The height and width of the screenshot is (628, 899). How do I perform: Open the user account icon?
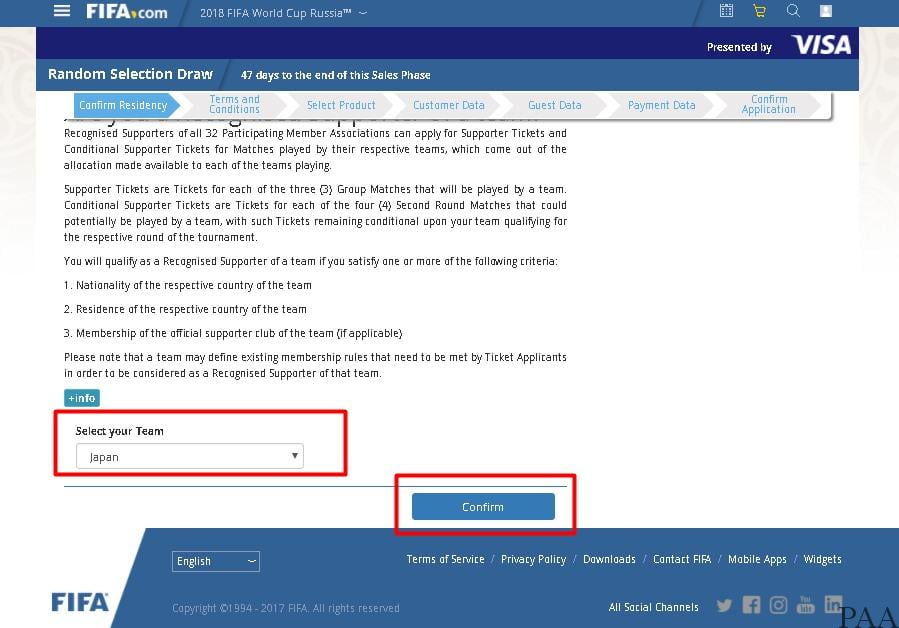click(826, 11)
